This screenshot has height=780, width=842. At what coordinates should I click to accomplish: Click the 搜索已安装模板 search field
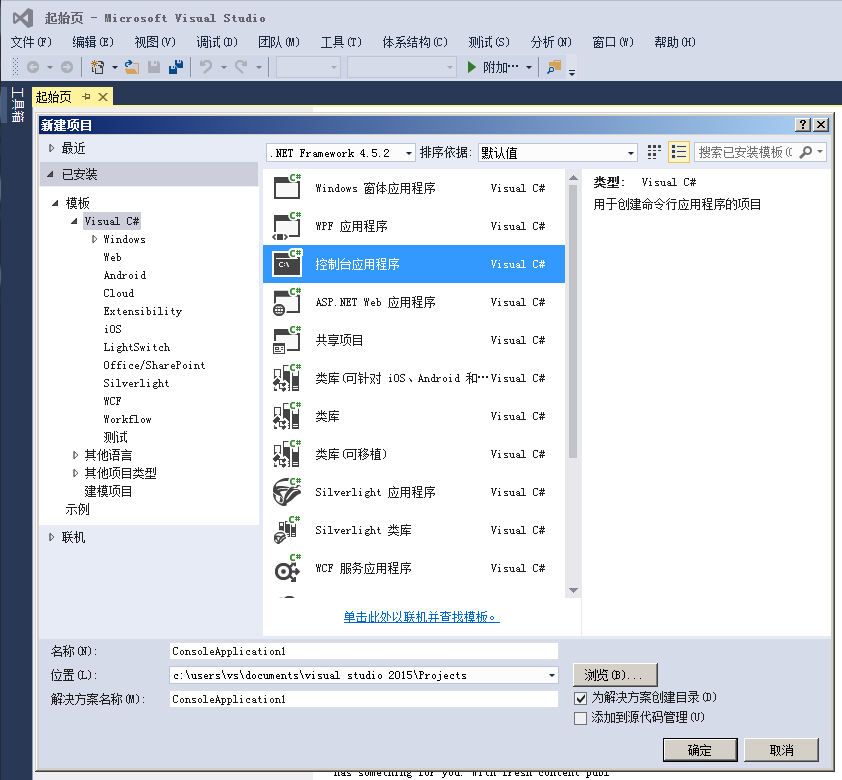pyautogui.click(x=745, y=152)
